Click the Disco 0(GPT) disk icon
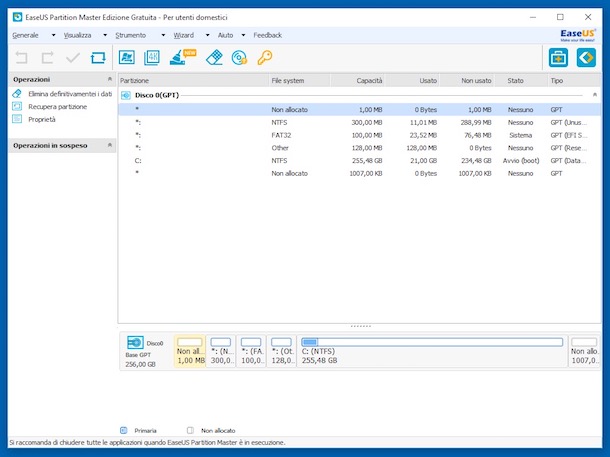This screenshot has width=610, height=457. [126, 95]
